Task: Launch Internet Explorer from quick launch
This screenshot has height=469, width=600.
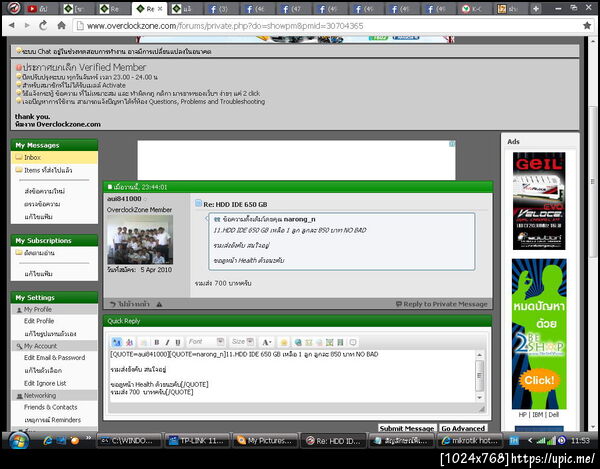Action: pos(48,441)
